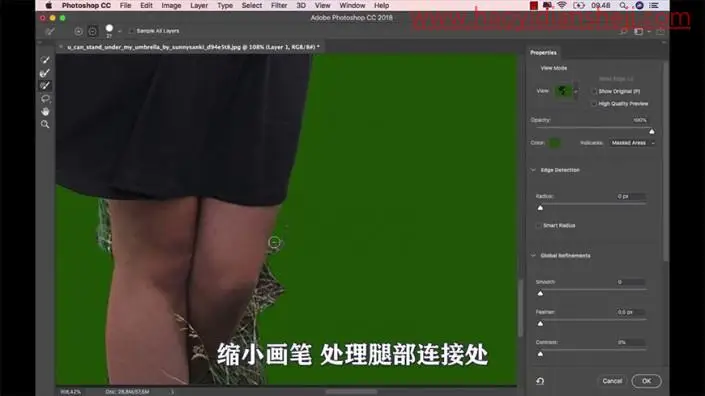Click the reset workspace arrow icon
The image size is (705, 396).
click(540, 381)
